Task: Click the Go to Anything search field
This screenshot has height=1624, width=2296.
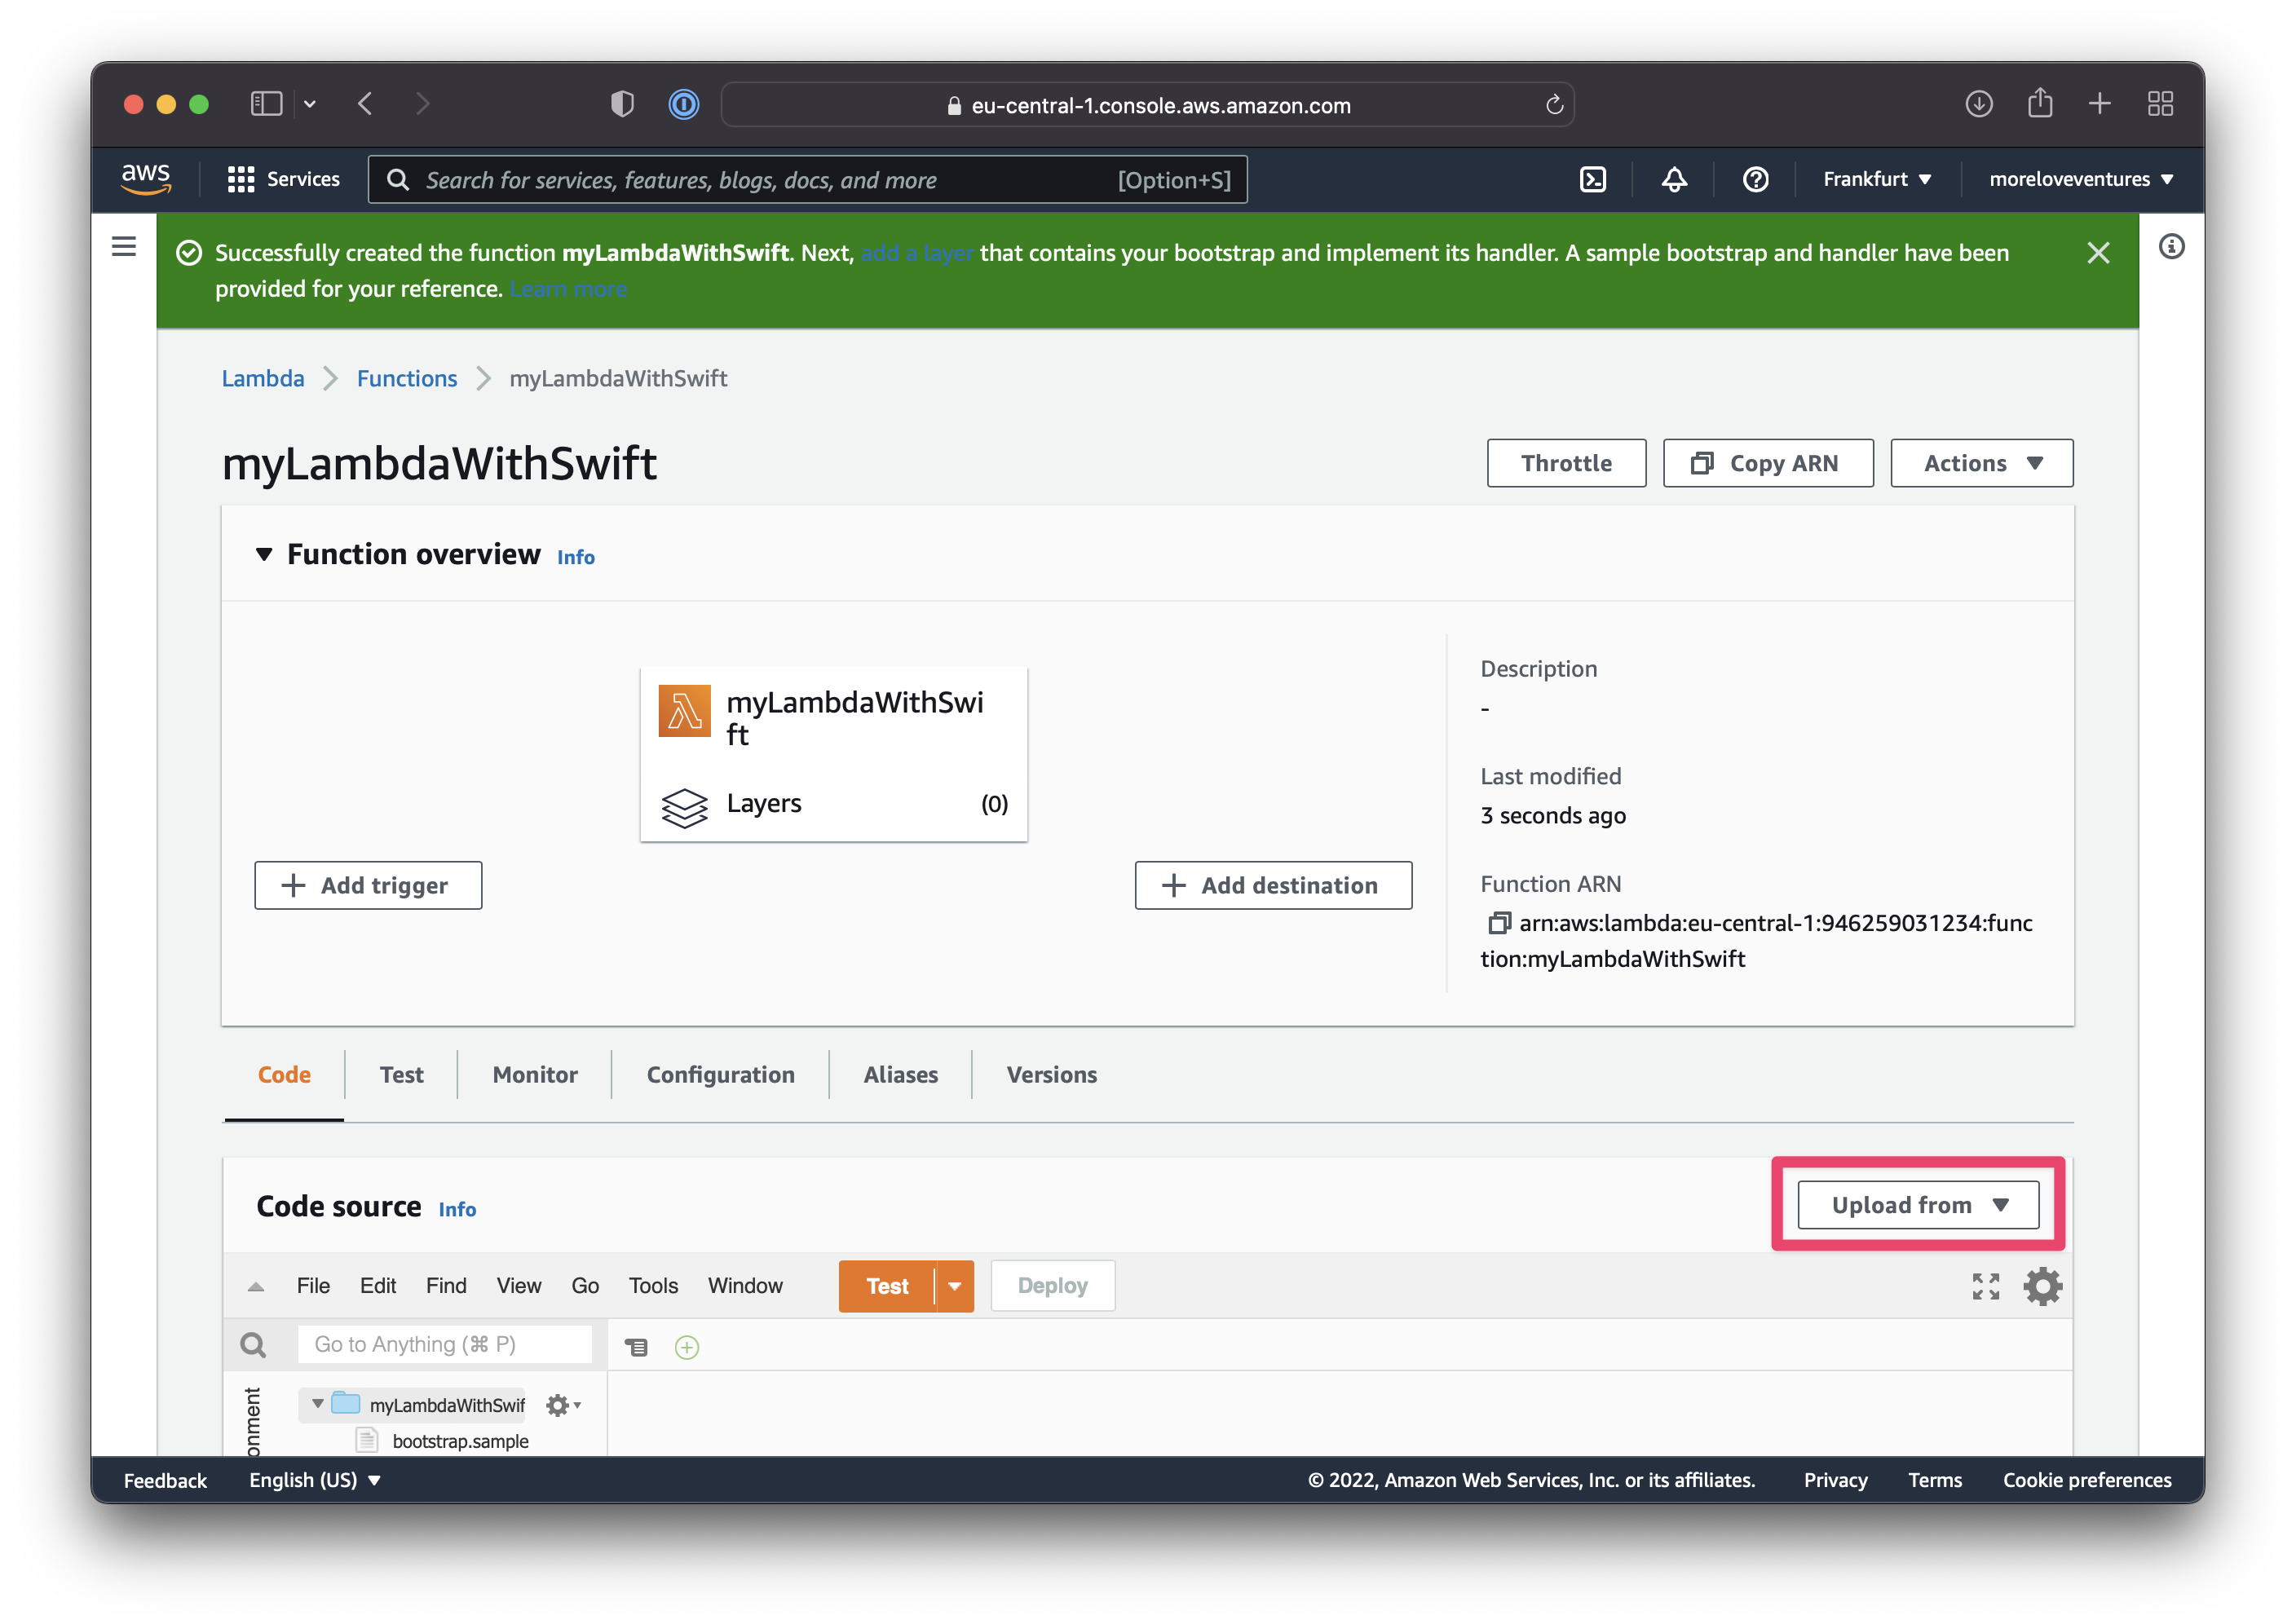Action: pyautogui.click(x=444, y=1344)
